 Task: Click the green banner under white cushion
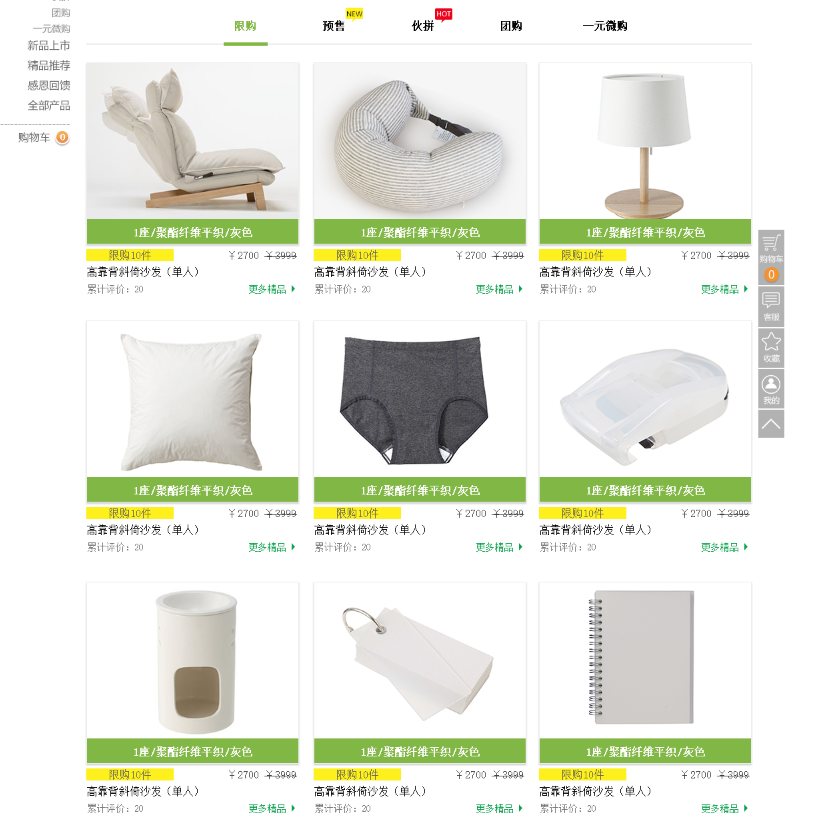pyautogui.click(x=193, y=490)
